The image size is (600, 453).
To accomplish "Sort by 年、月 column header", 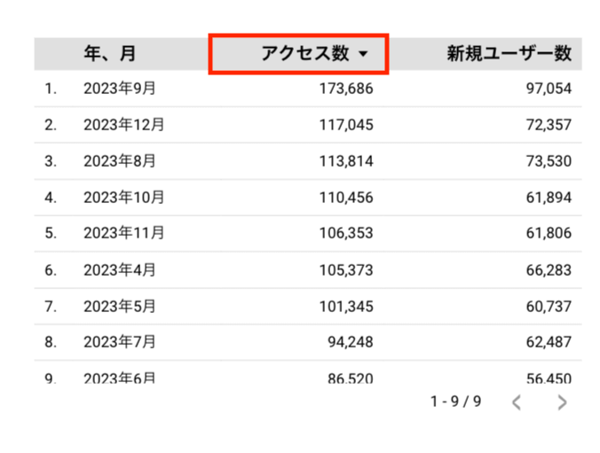I will (x=110, y=54).
